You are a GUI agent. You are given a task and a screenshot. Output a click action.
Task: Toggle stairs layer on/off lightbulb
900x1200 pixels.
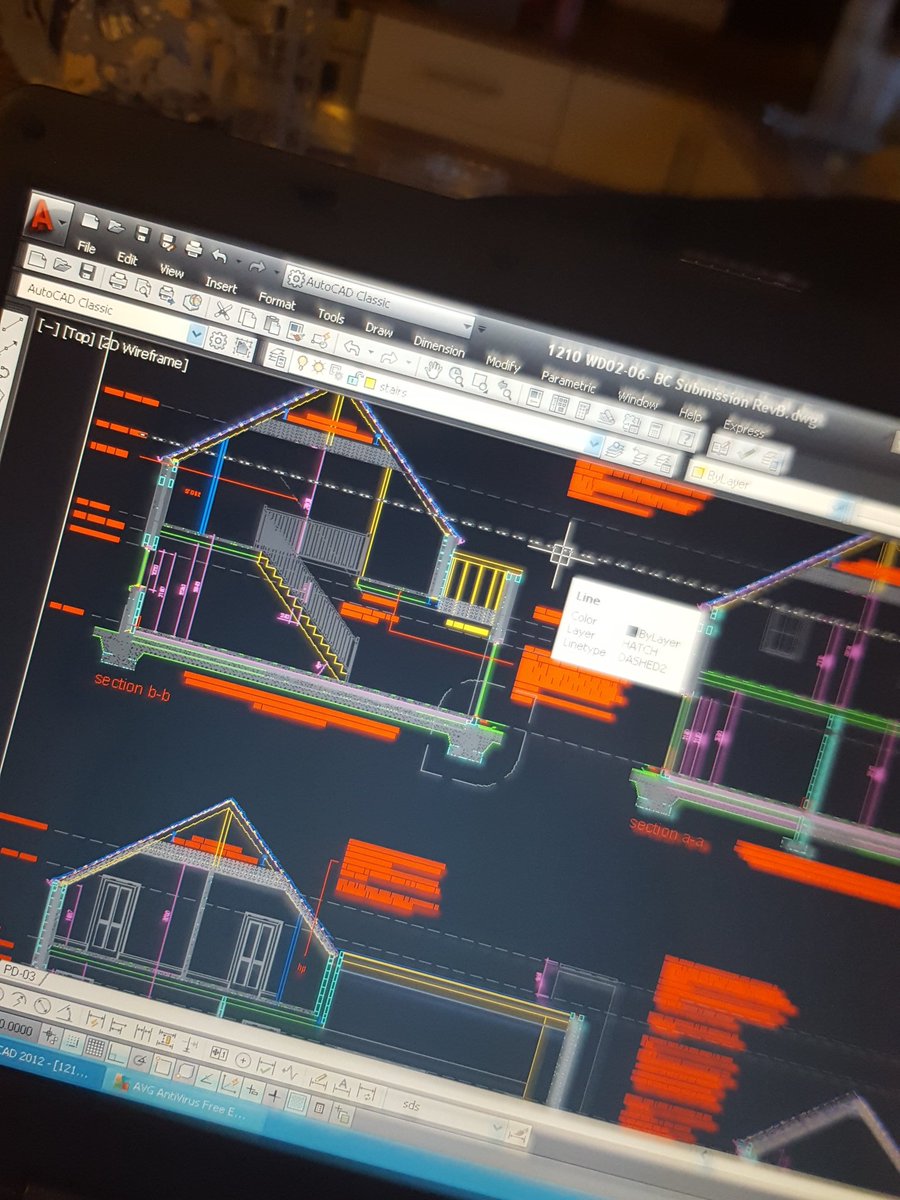[301, 362]
